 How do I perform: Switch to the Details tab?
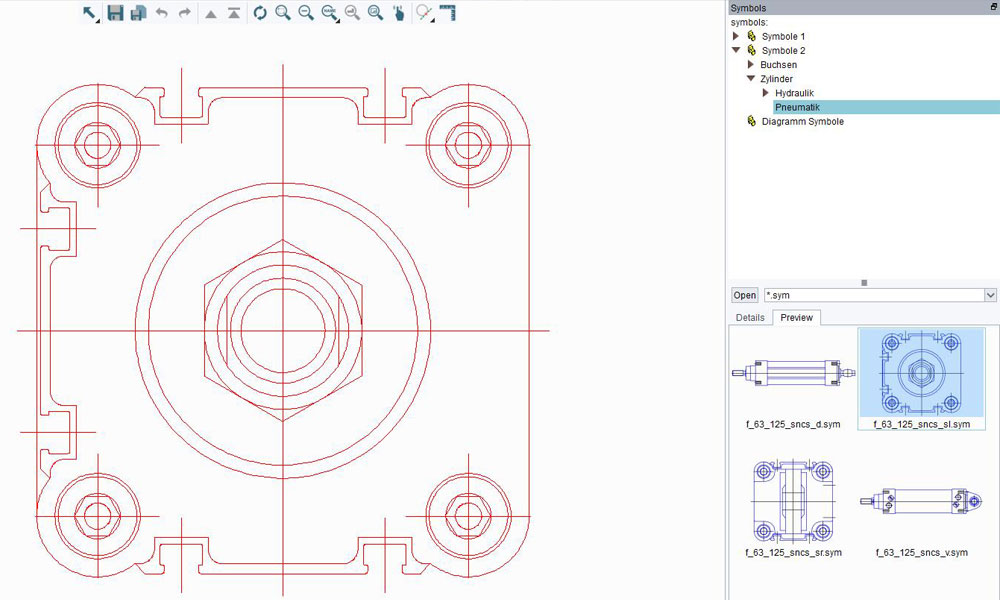[x=749, y=317]
